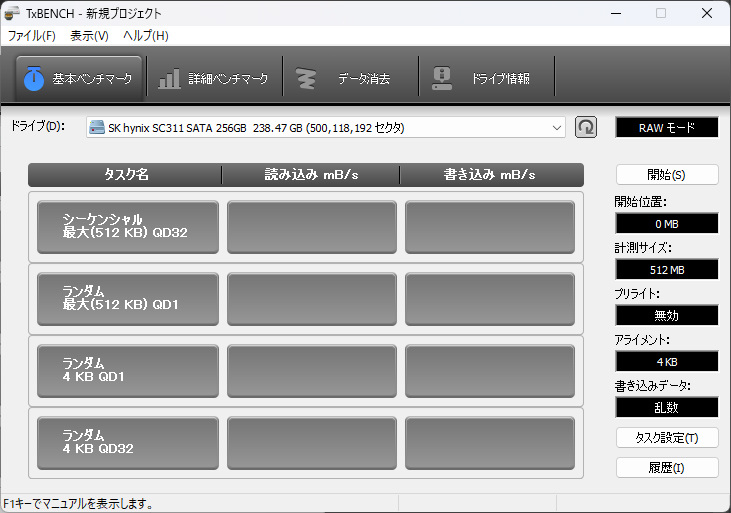Click the 履歴(I) history button
This screenshot has height=513, width=731.
click(667, 468)
